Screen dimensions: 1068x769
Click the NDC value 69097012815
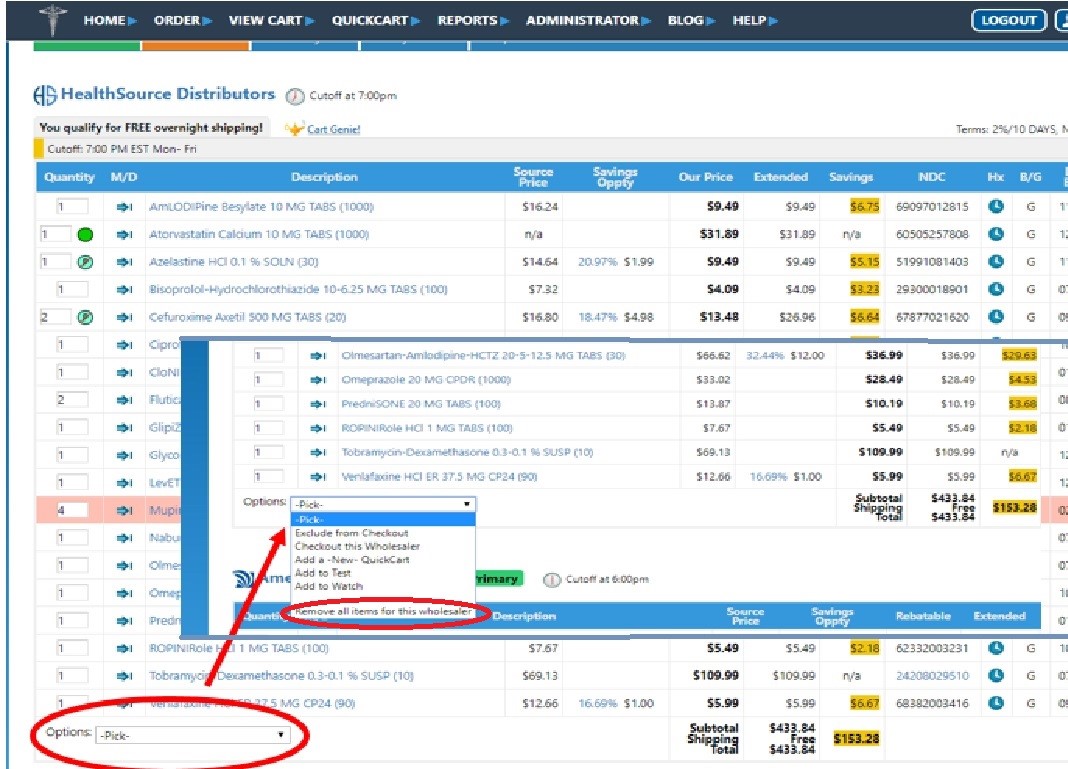pos(932,207)
